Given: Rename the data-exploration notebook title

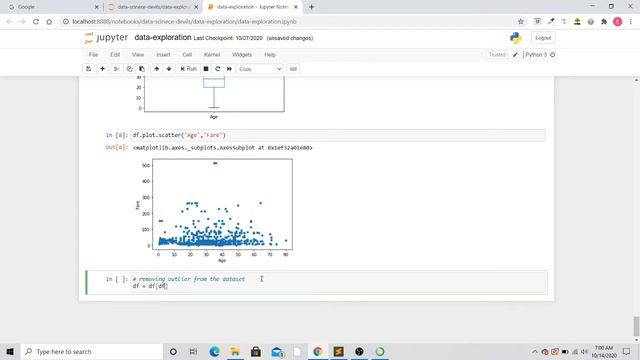Looking at the screenshot, I should click(x=163, y=38).
